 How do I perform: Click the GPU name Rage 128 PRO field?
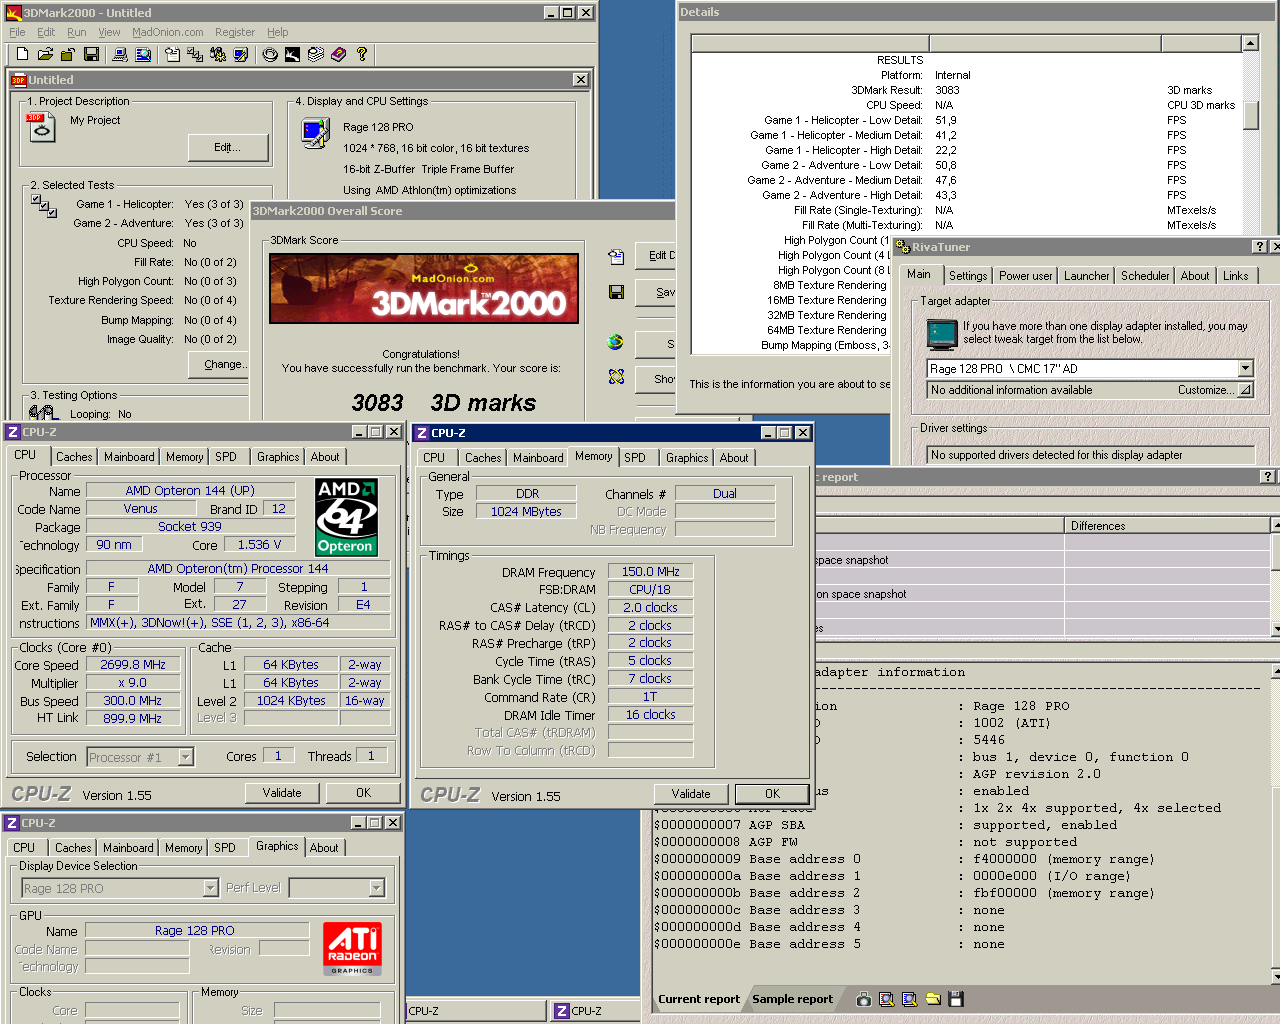[195, 930]
